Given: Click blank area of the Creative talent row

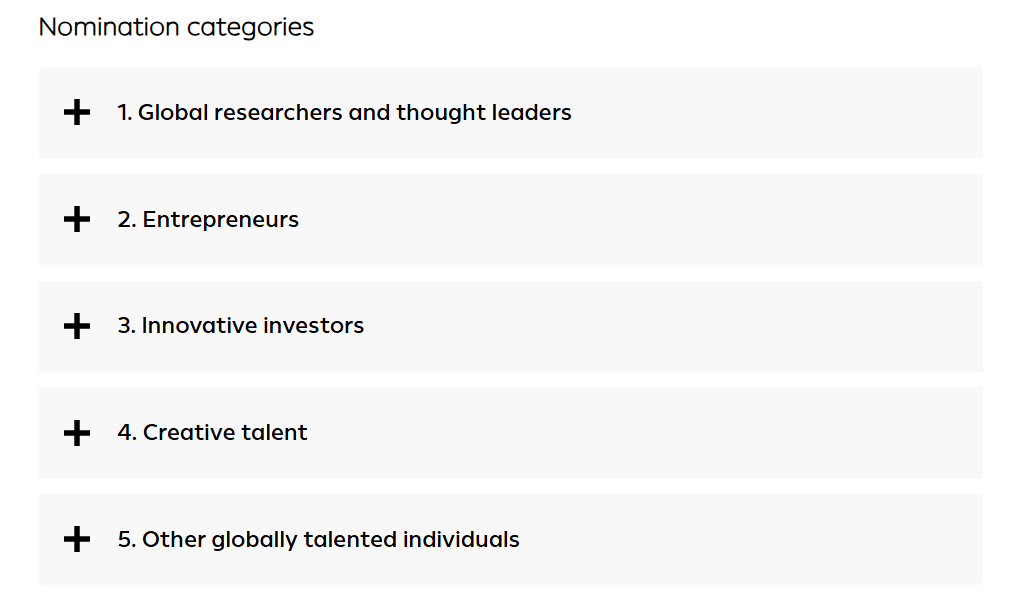Looking at the screenshot, I should pyautogui.click(x=719, y=433).
